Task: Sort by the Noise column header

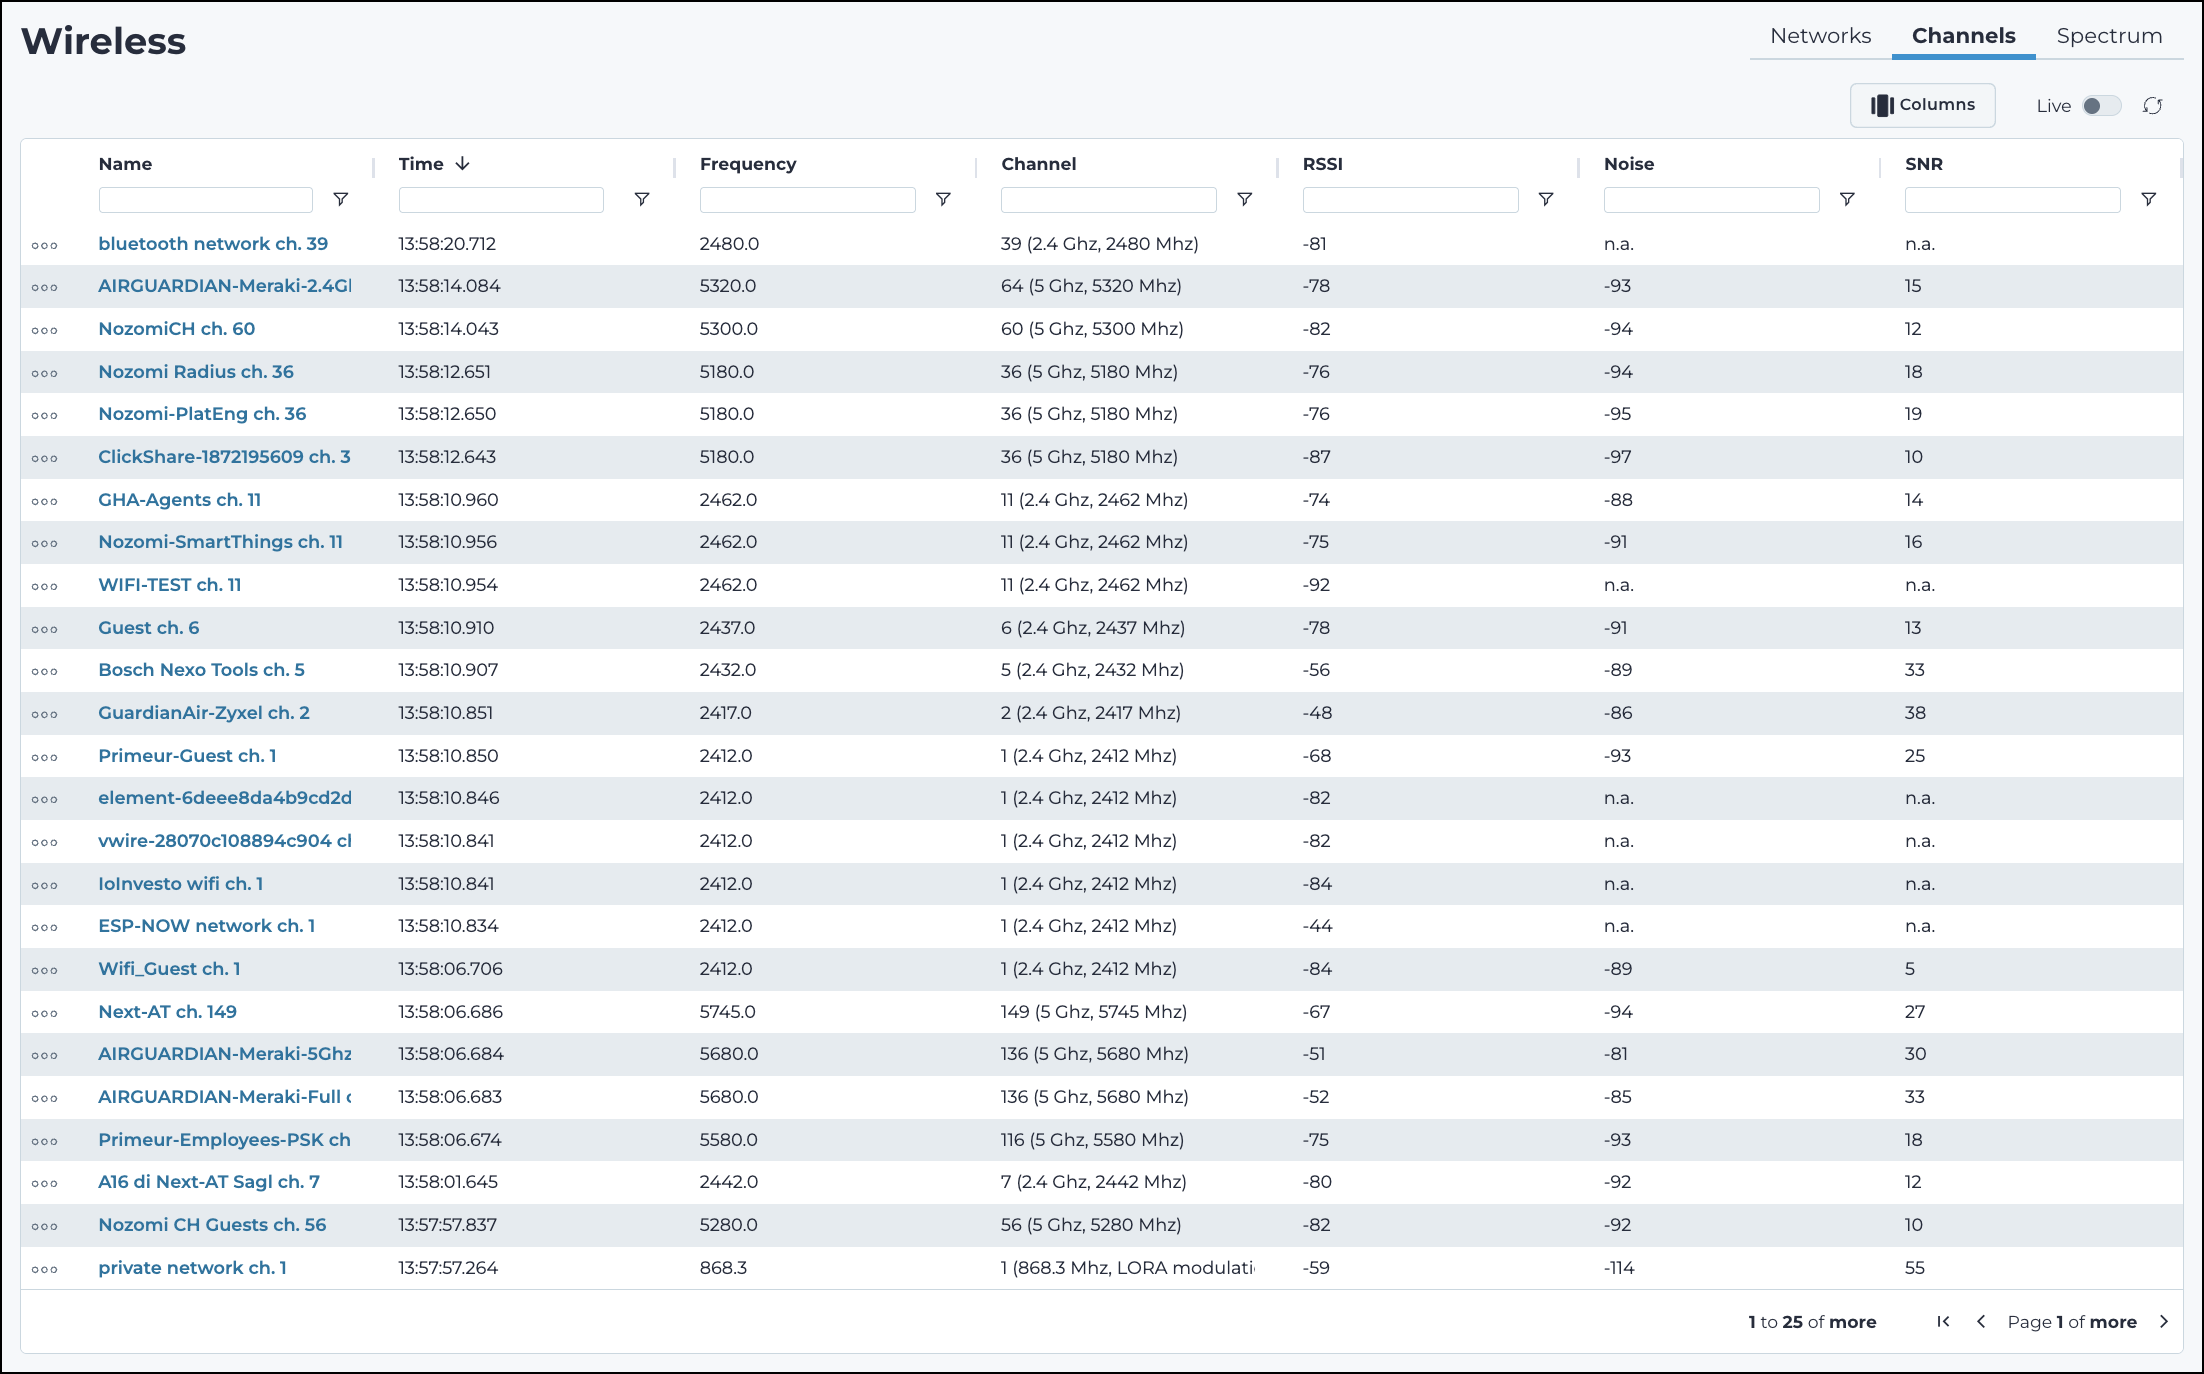Action: click(x=1629, y=164)
